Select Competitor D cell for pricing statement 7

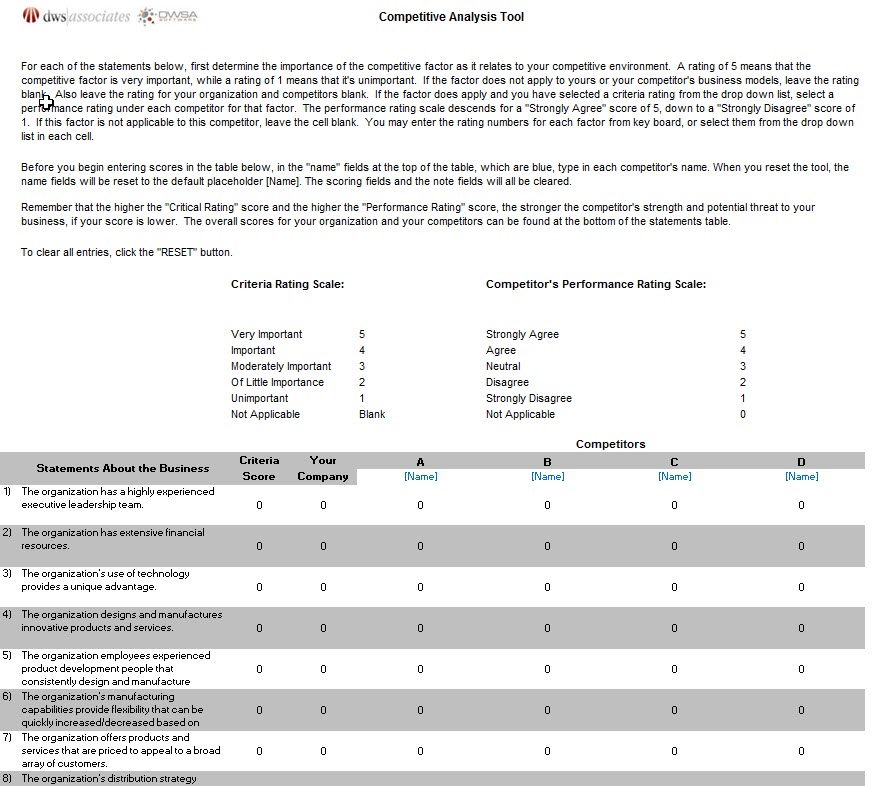point(802,751)
